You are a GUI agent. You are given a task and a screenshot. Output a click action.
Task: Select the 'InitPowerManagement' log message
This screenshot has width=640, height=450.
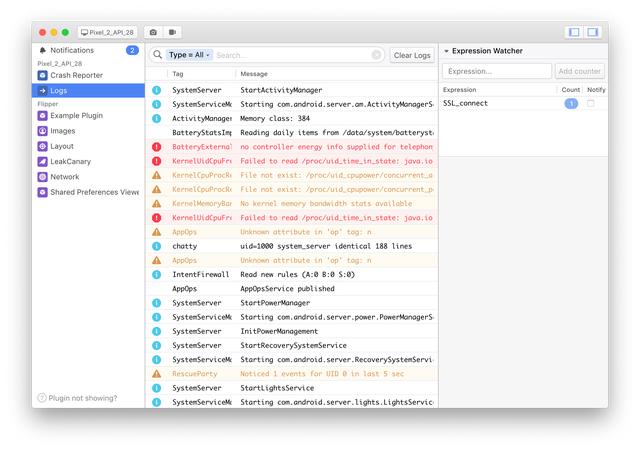point(279,331)
